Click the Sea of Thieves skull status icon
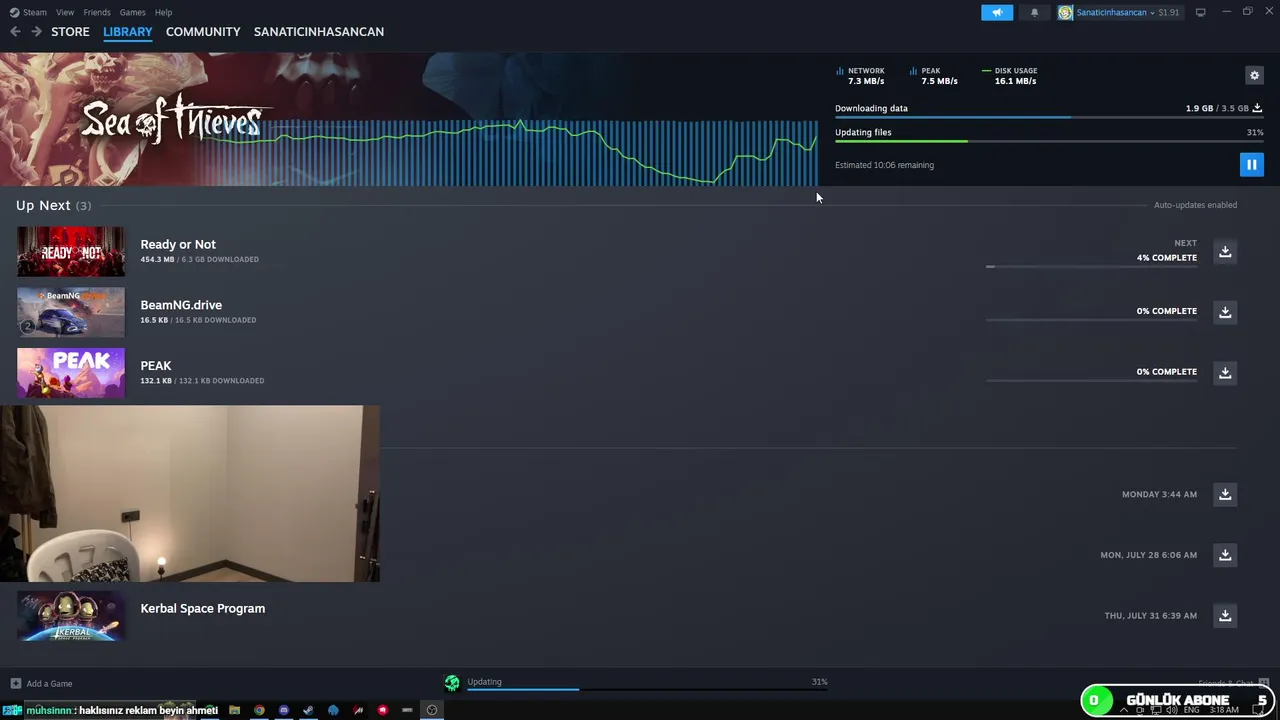 coord(452,683)
